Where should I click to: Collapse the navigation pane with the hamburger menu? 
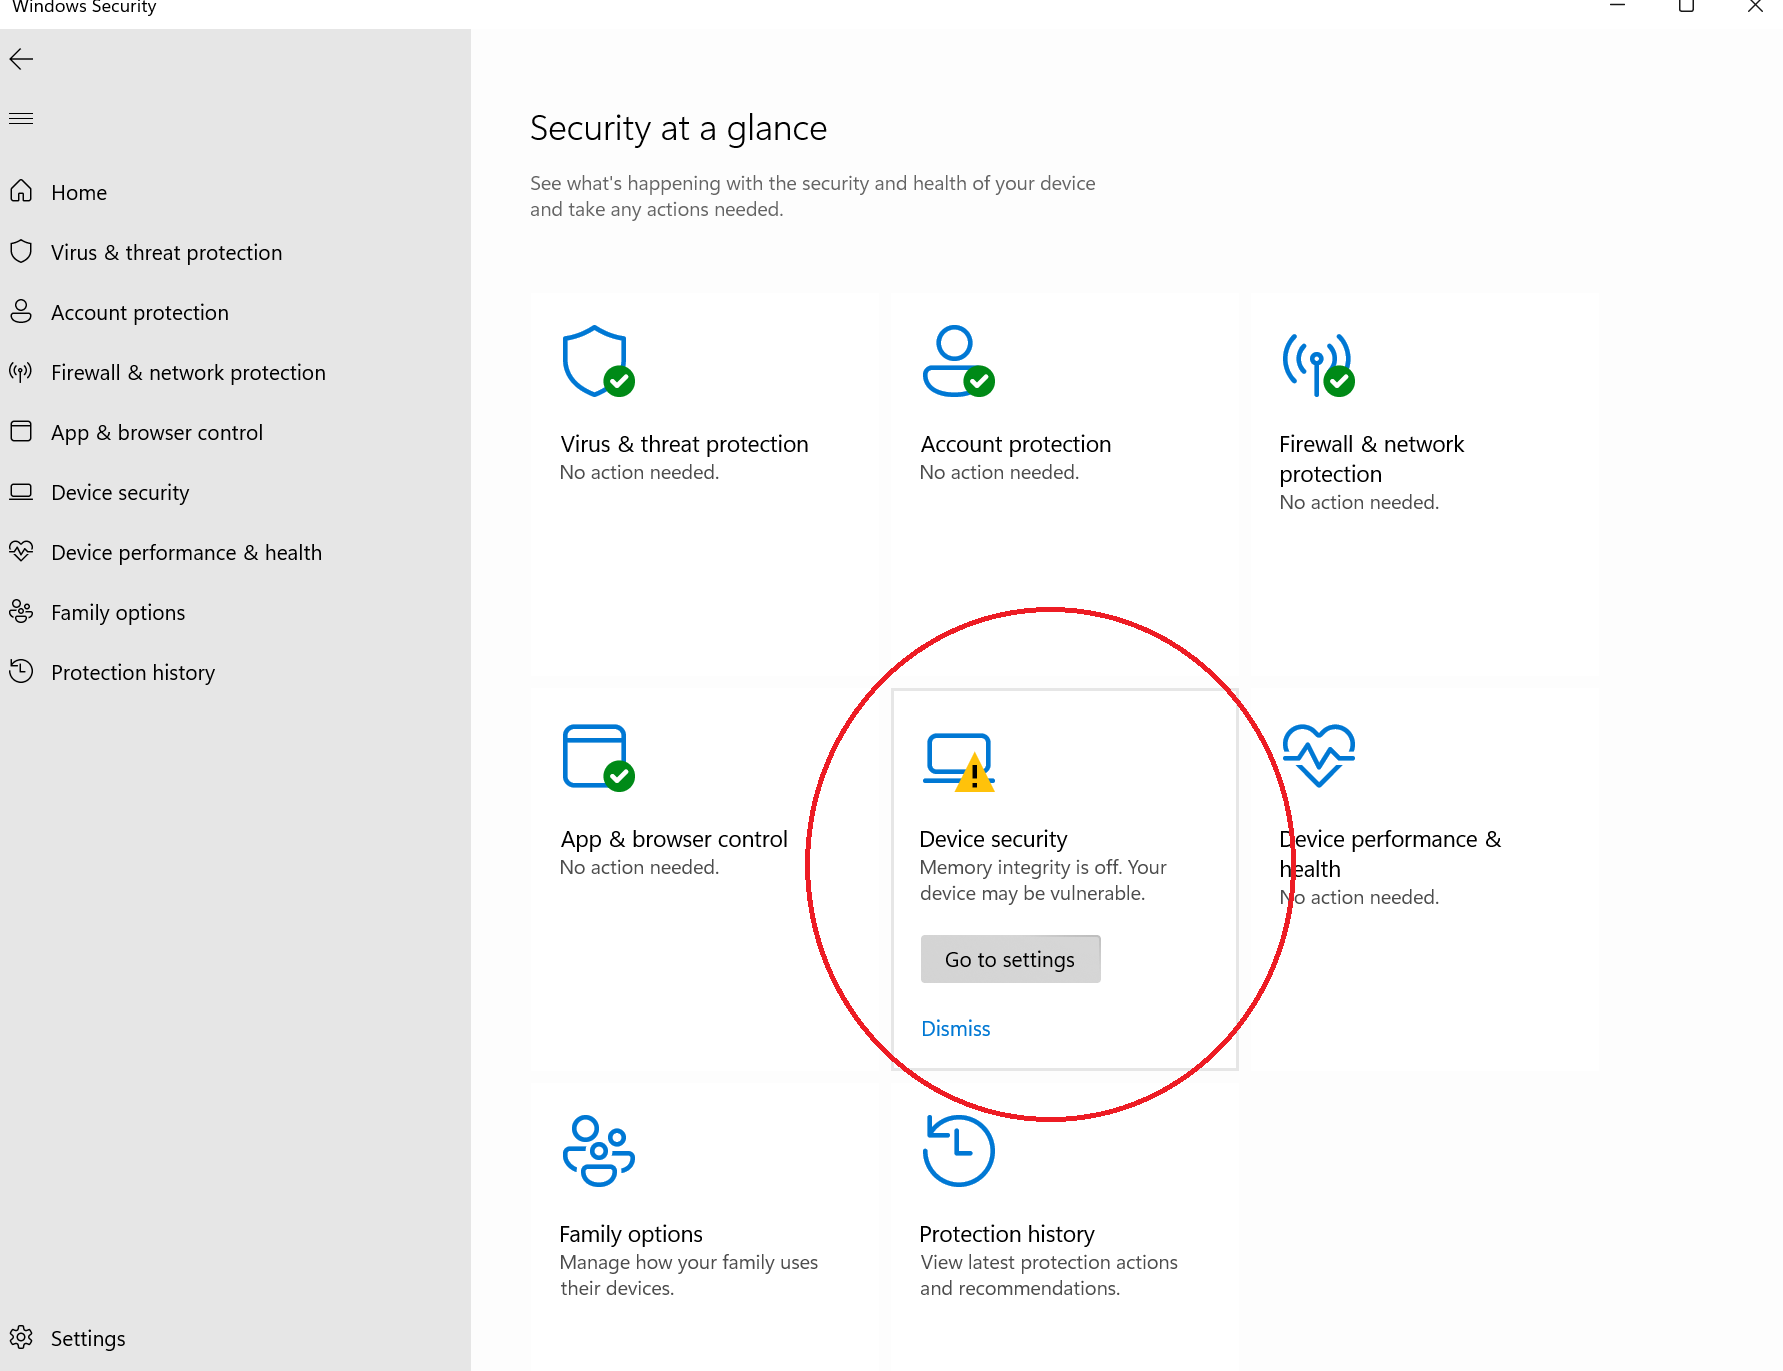(x=21, y=117)
